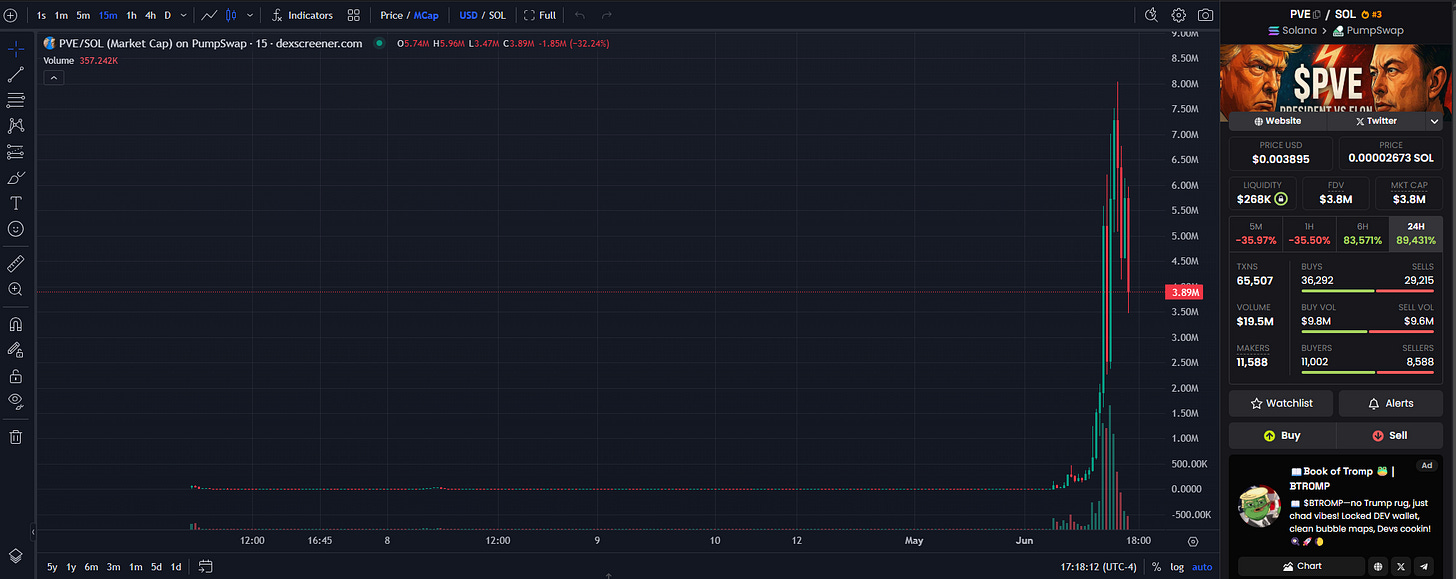1456x579 pixels.
Task: Switch chart to MCap mode
Action: coord(426,15)
